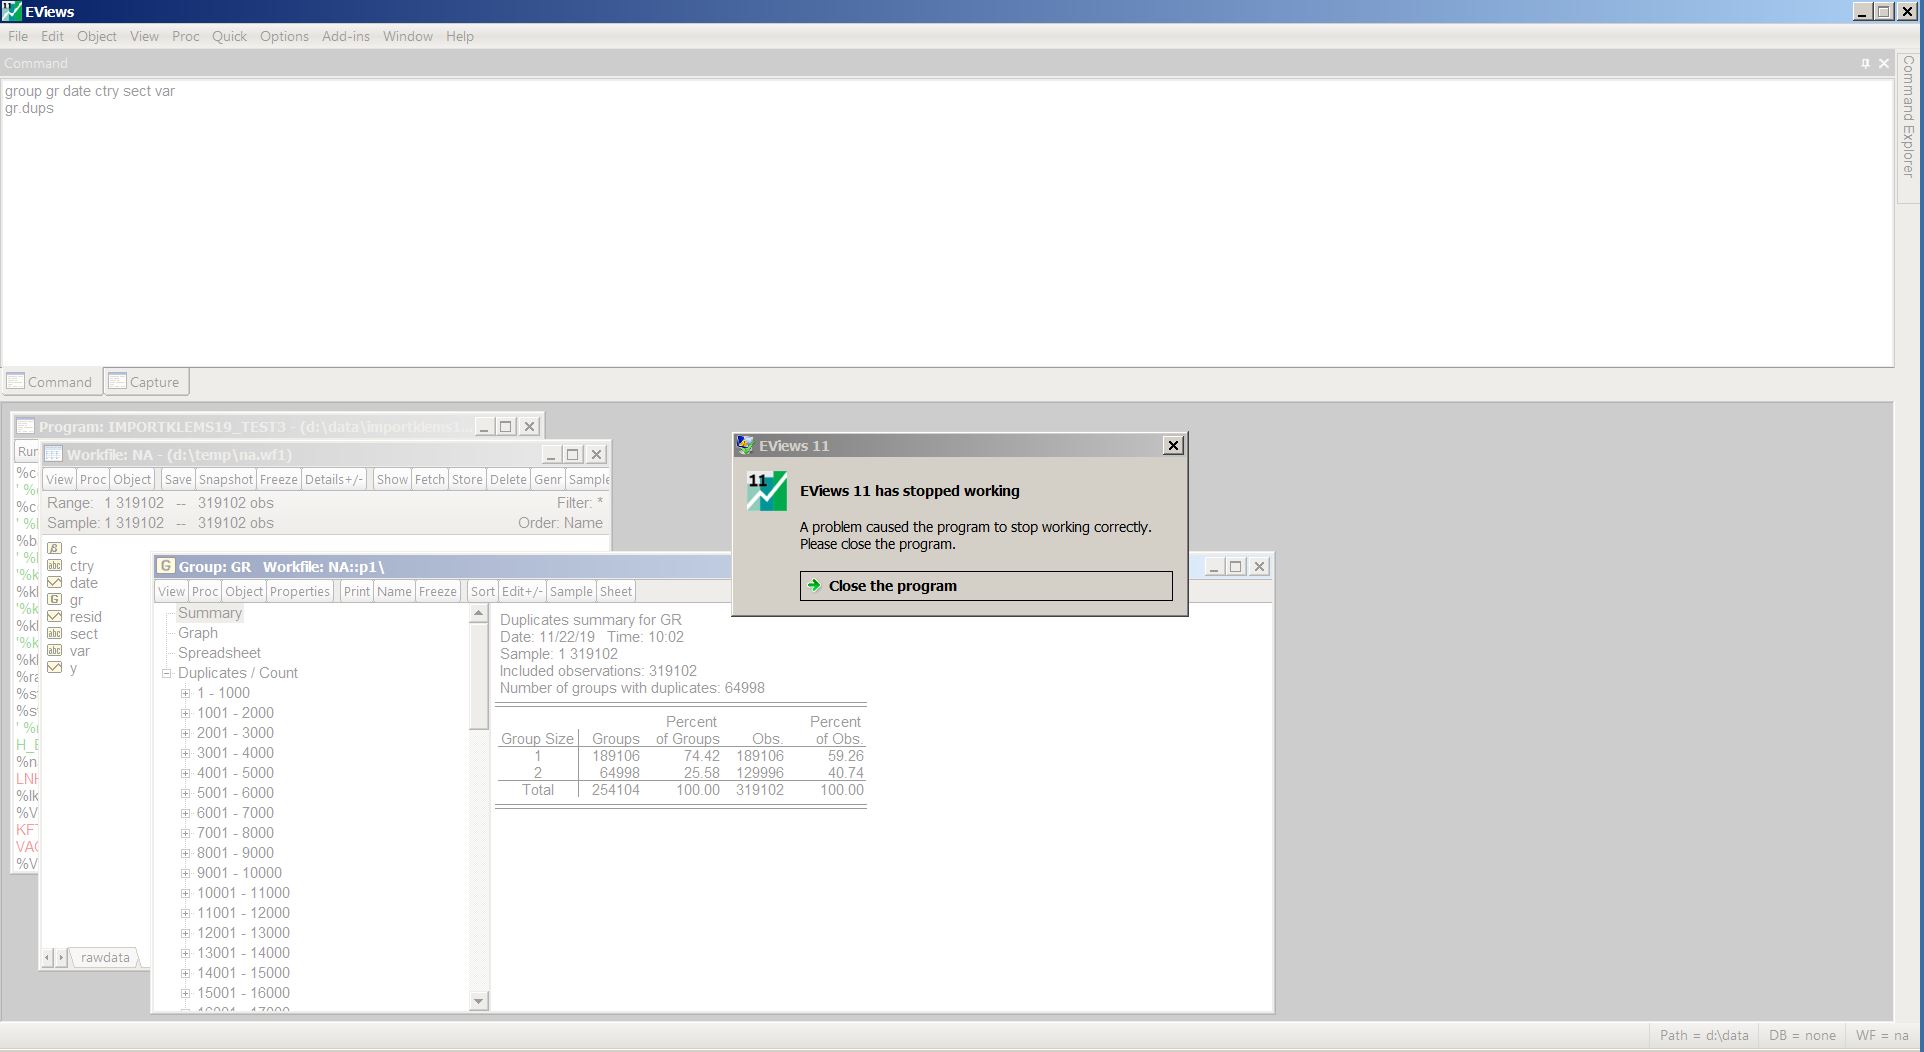Click the EViews application logo icon
The width and height of the screenshot is (1924, 1052).
coord(12,11)
